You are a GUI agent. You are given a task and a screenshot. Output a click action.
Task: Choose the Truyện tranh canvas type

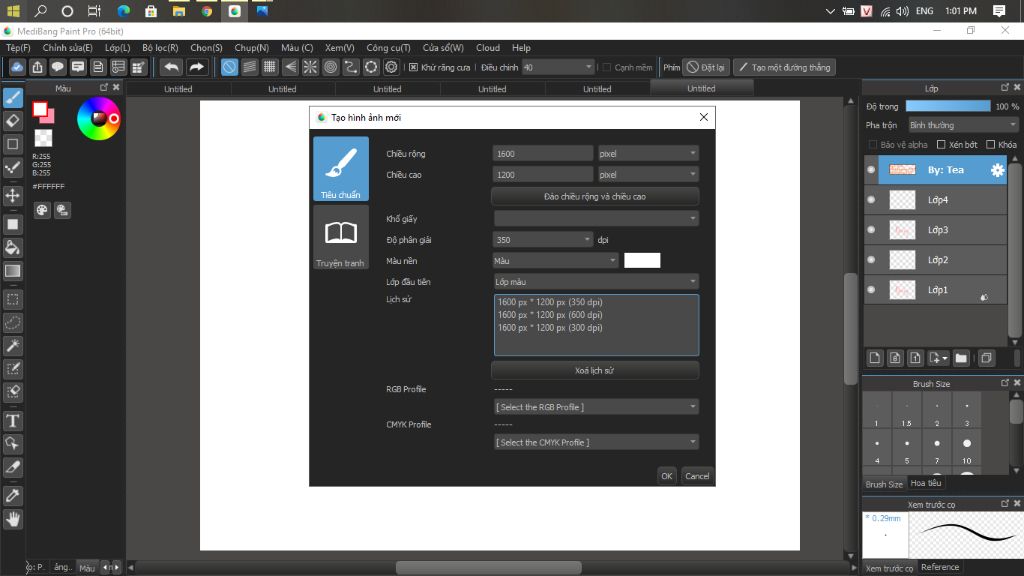[x=341, y=237]
